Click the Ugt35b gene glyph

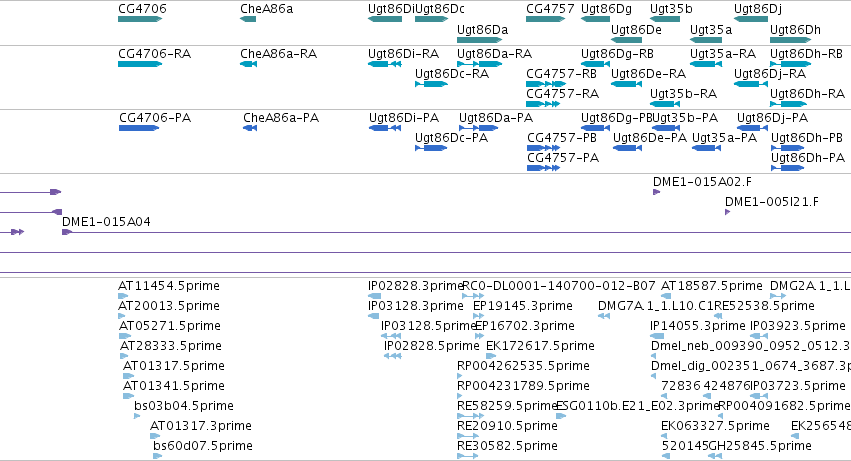(x=665, y=19)
